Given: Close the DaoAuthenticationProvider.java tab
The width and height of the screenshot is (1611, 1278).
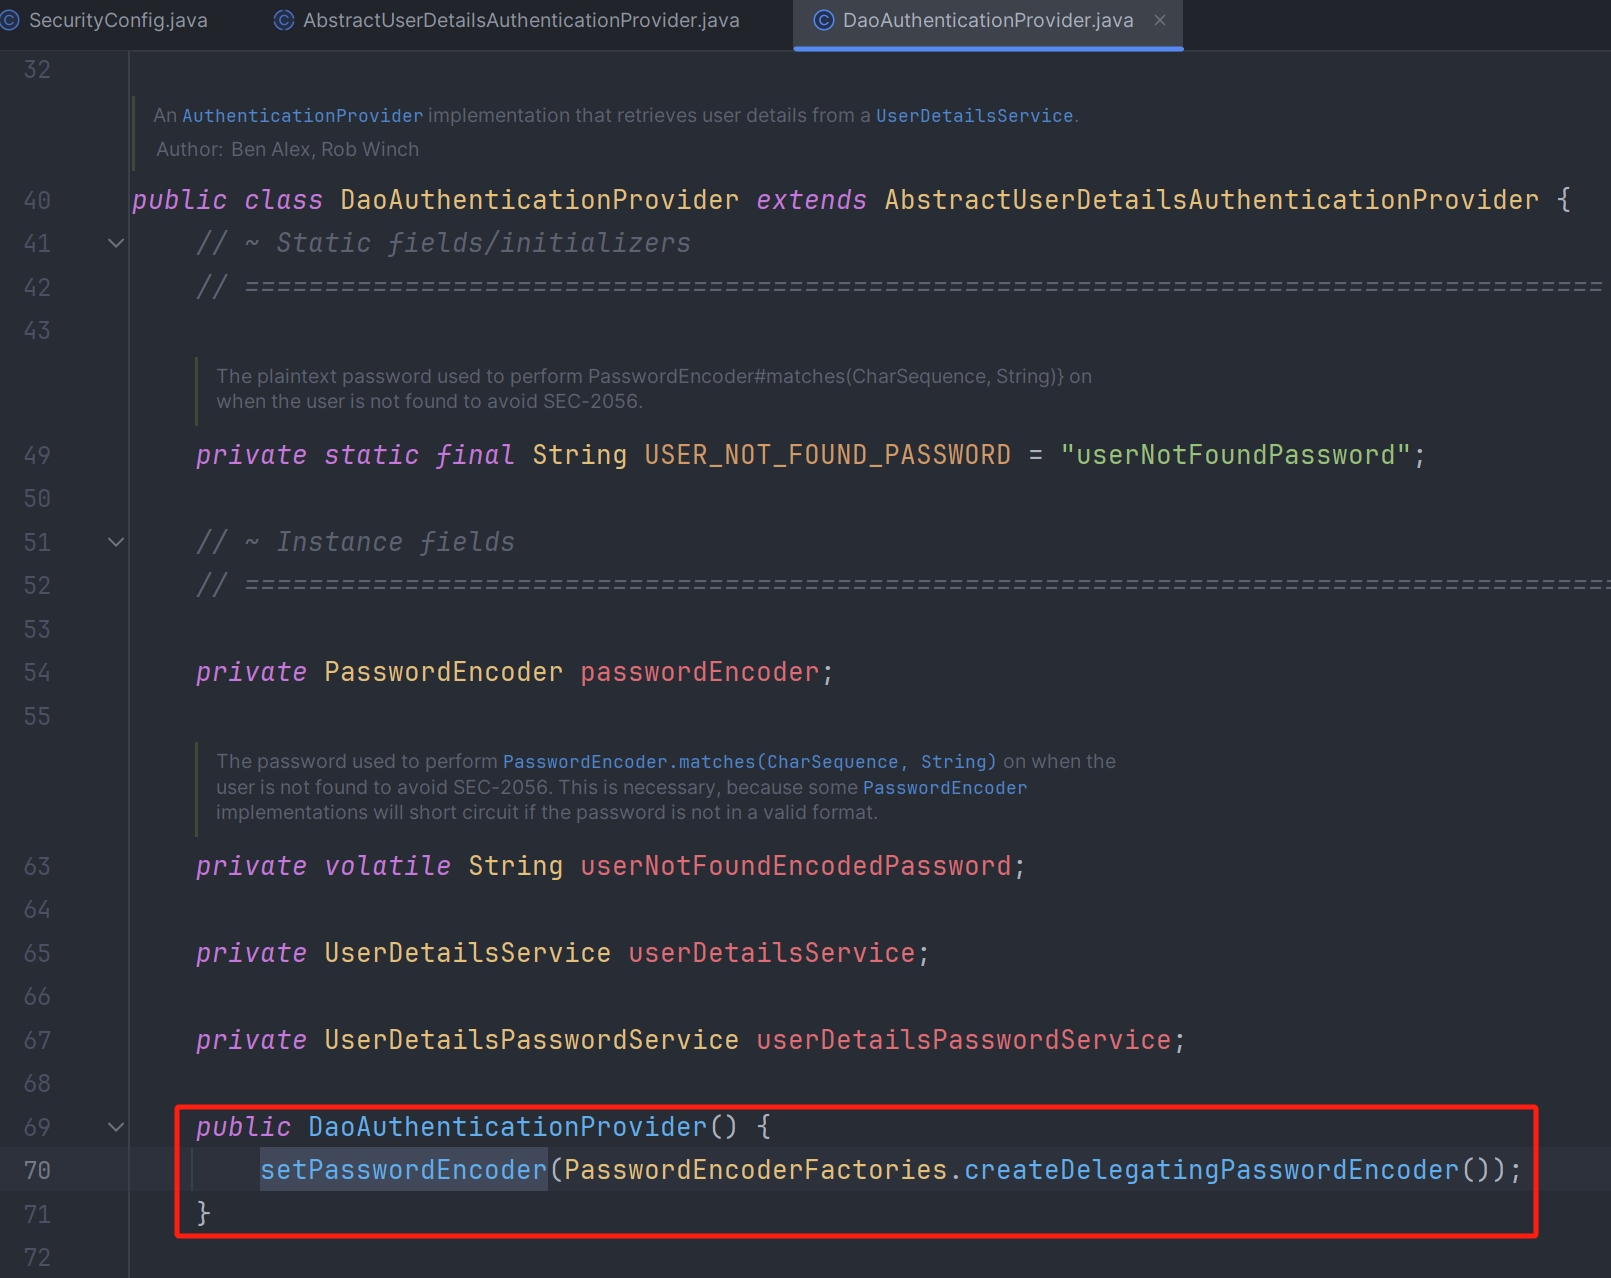Looking at the screenshot, I should tap(1160, 20).
